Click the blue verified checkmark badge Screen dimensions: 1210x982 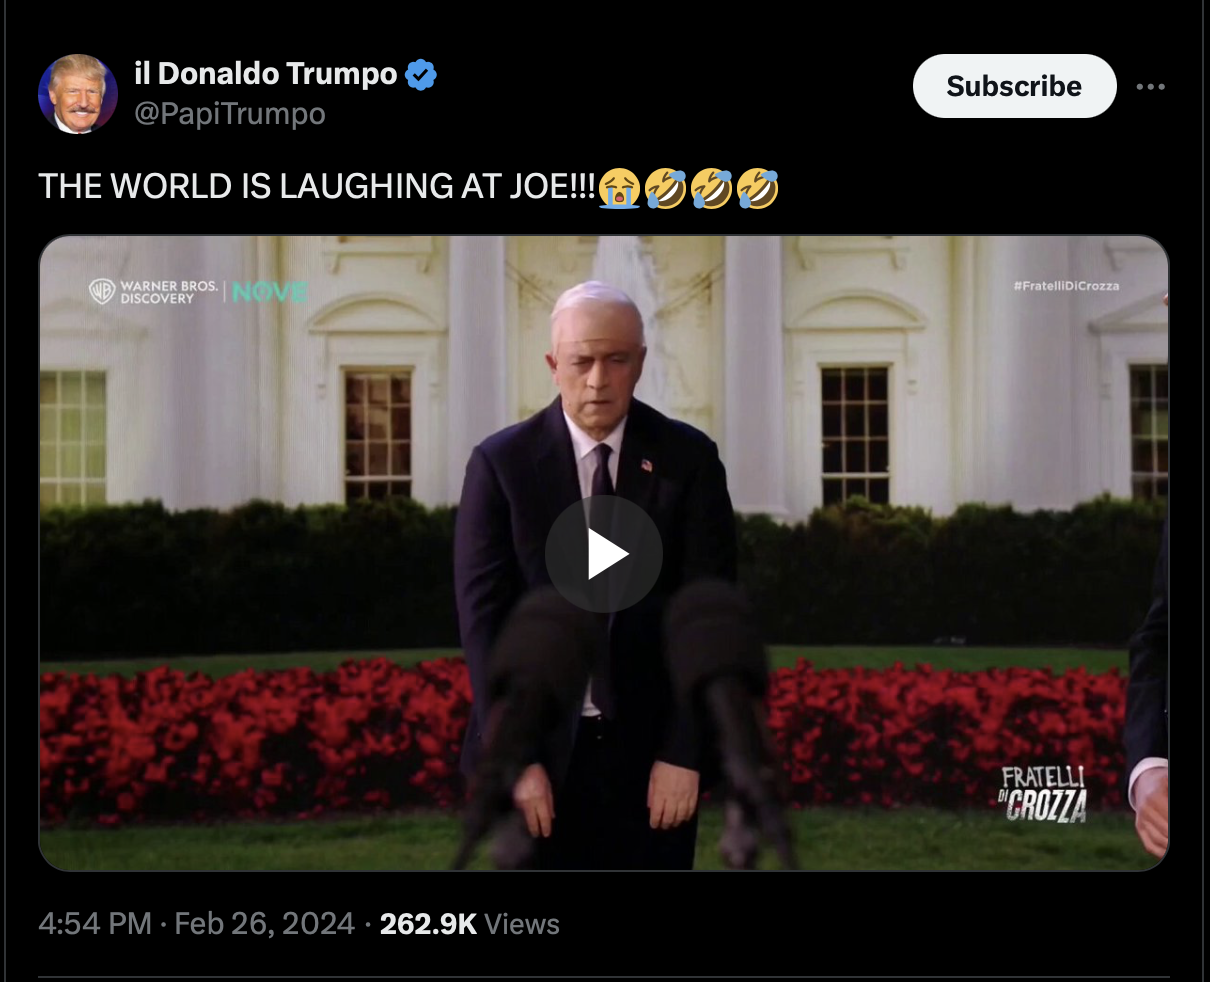[x=421, y=75]
